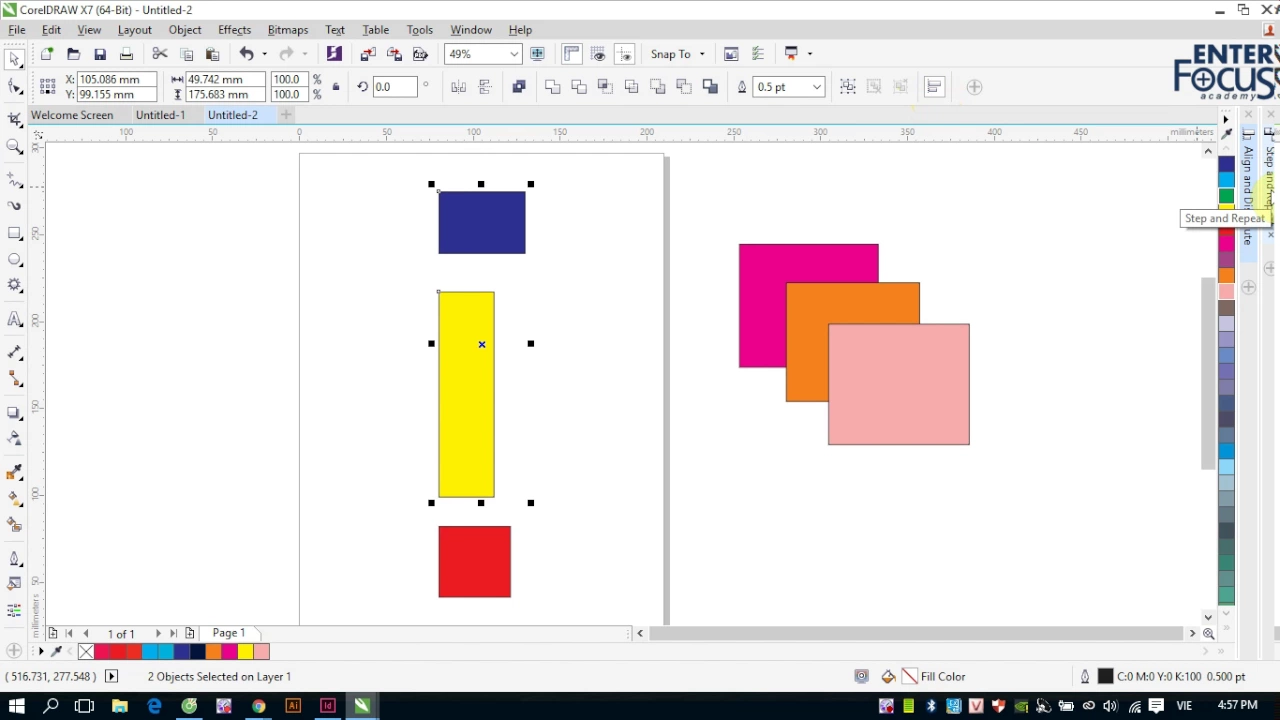This screenshot has height=720, width=1280.
Task: Click the Group objects icon
Action: pyautogui.click(x=848, y=87)
